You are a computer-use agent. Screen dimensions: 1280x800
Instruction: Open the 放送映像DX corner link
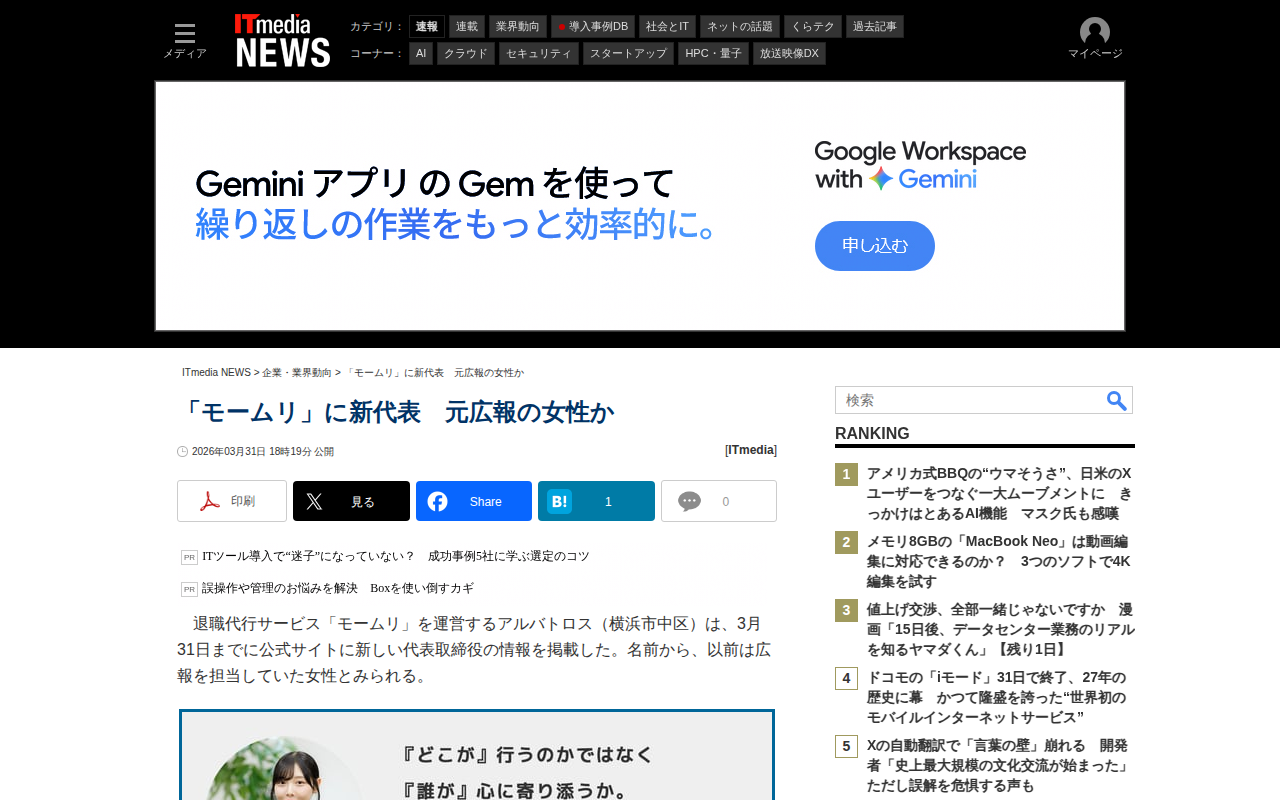789,54
